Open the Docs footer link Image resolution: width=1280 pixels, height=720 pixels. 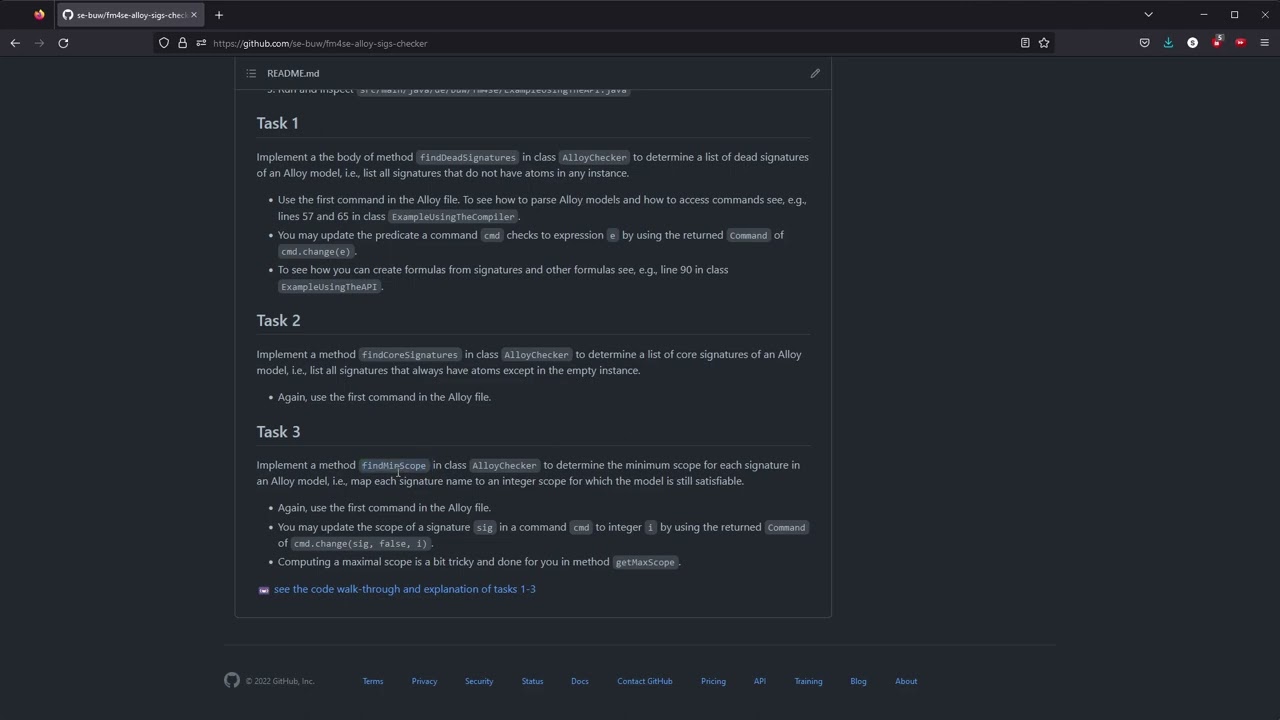point(580,681)
